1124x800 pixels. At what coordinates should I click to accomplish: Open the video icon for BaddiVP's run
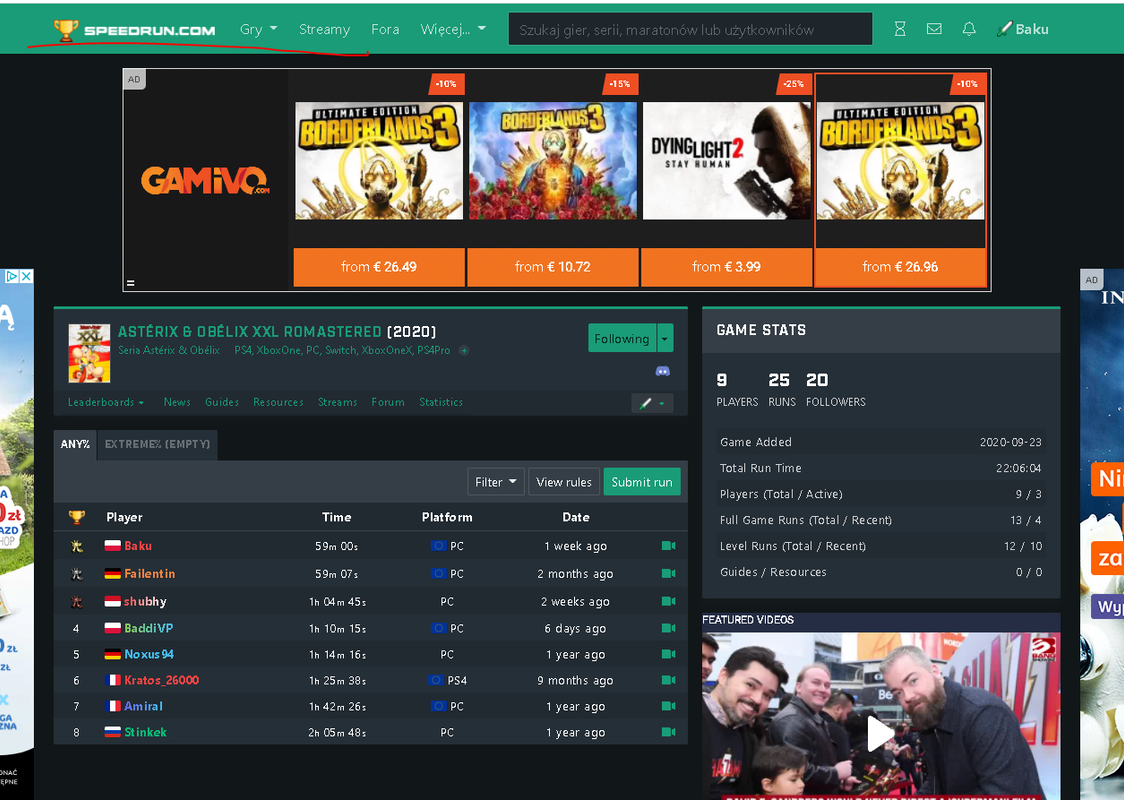668,628
